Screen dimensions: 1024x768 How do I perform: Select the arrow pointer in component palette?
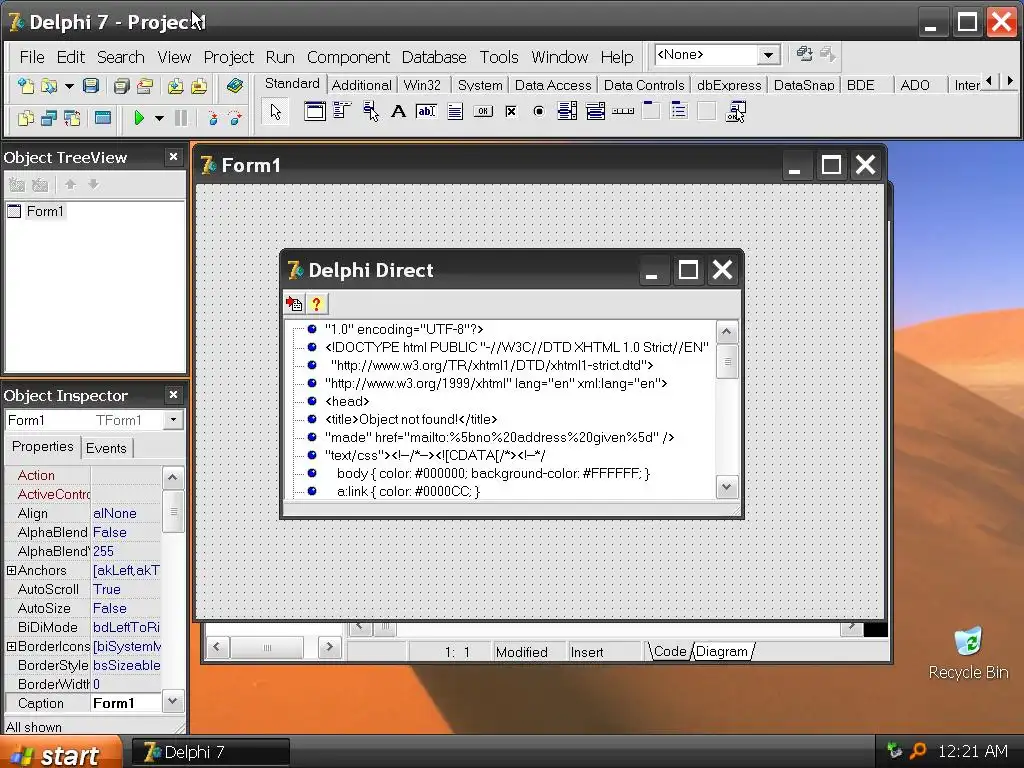[276, 112]
